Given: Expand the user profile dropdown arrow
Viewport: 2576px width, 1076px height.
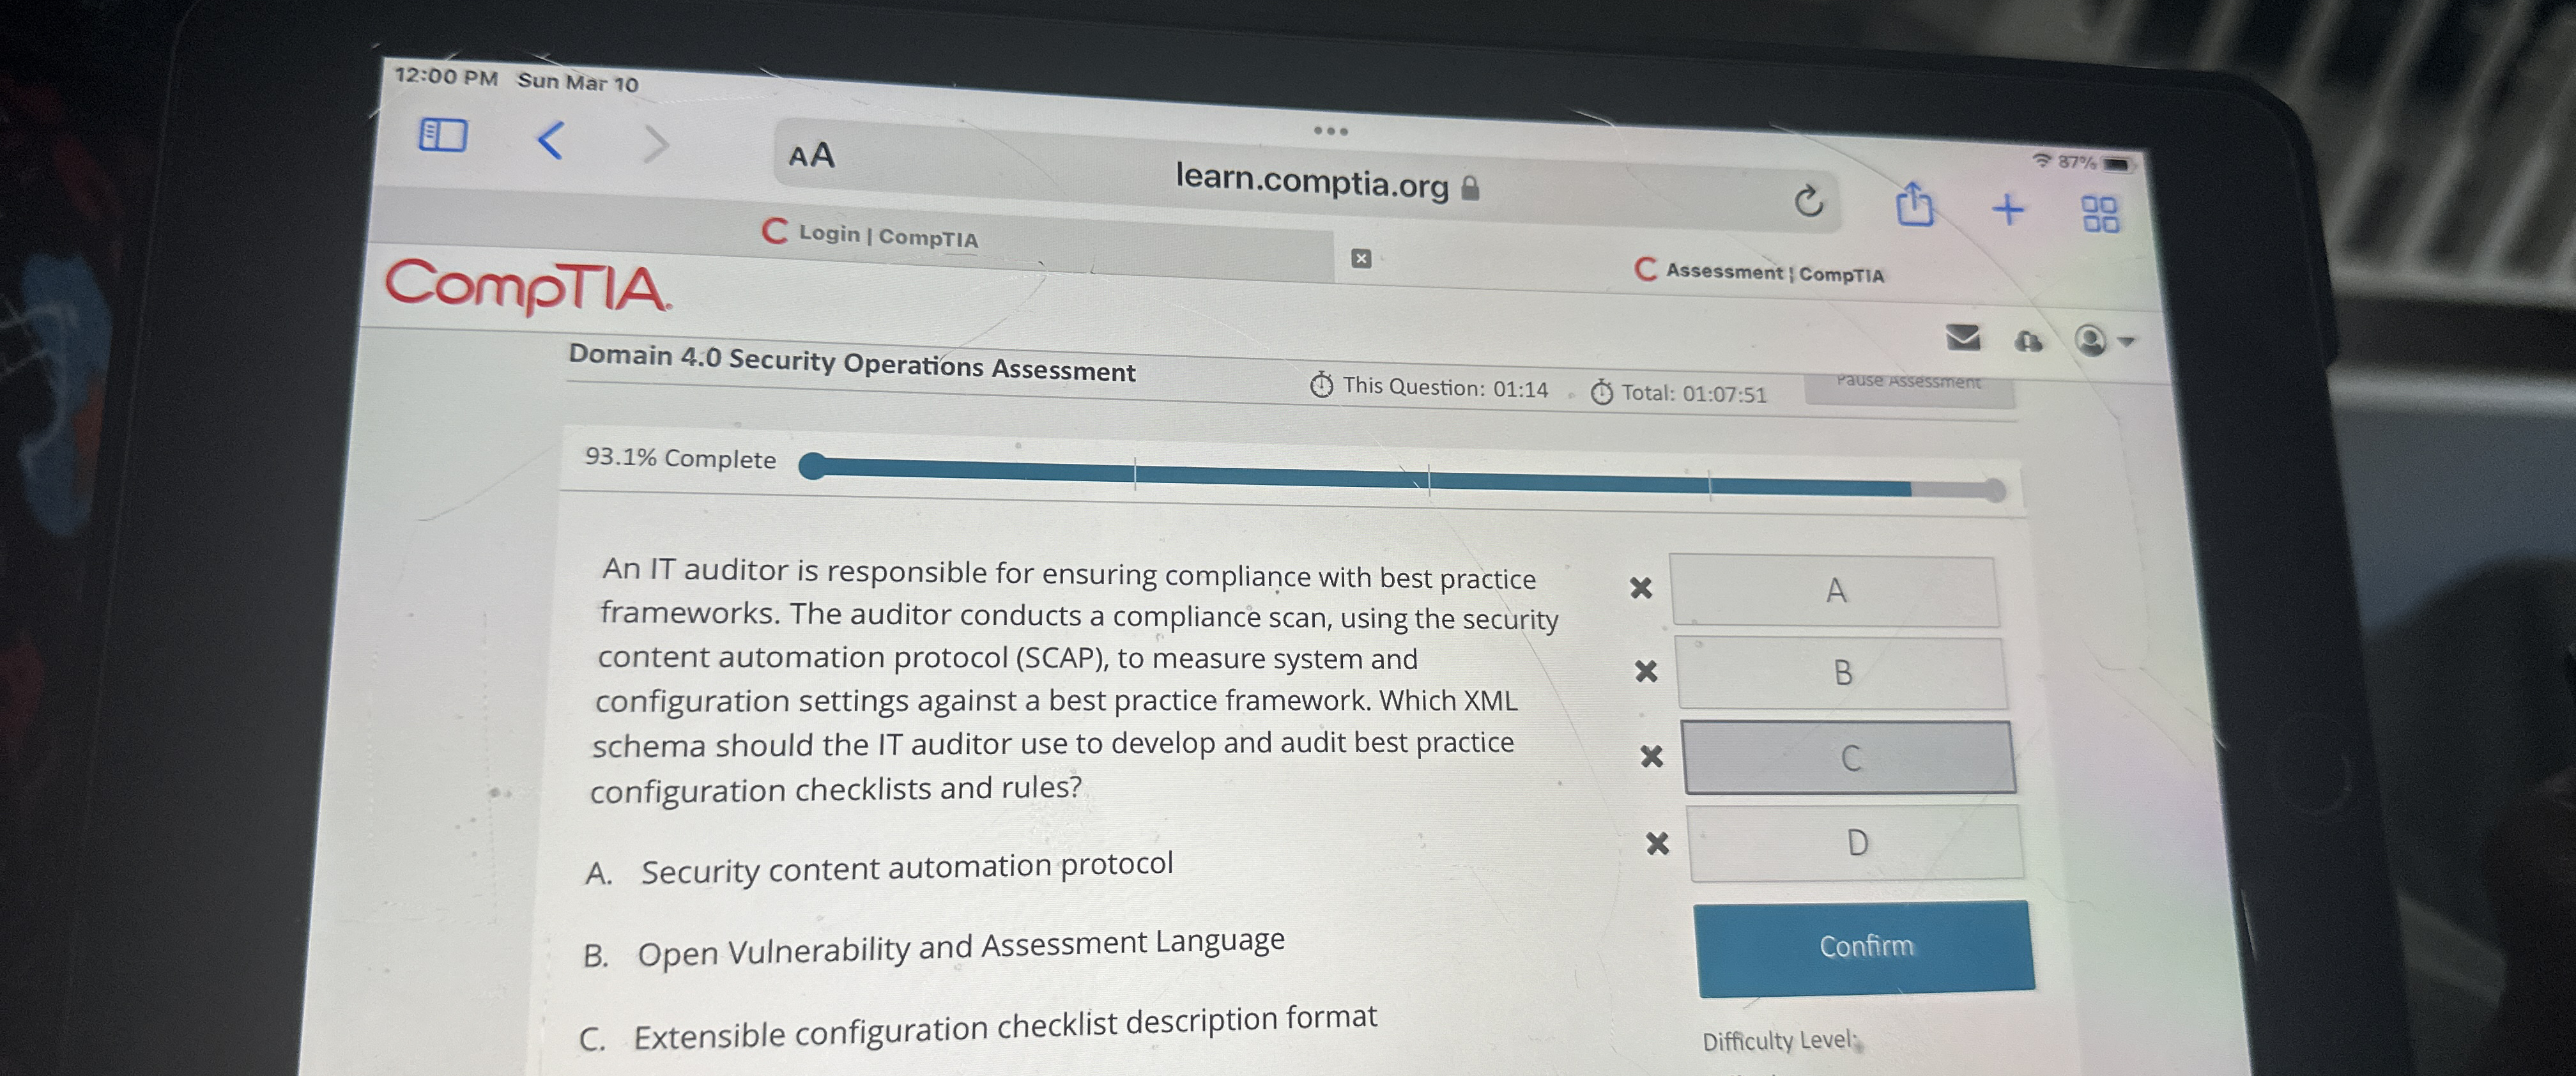Looking at the screenshot, I should point(2126,342).
